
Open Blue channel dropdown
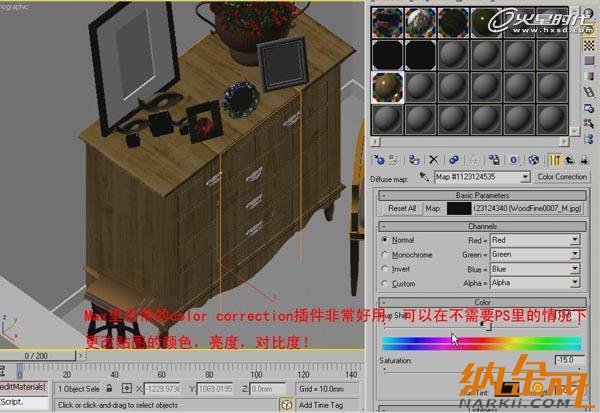[535, 269]
